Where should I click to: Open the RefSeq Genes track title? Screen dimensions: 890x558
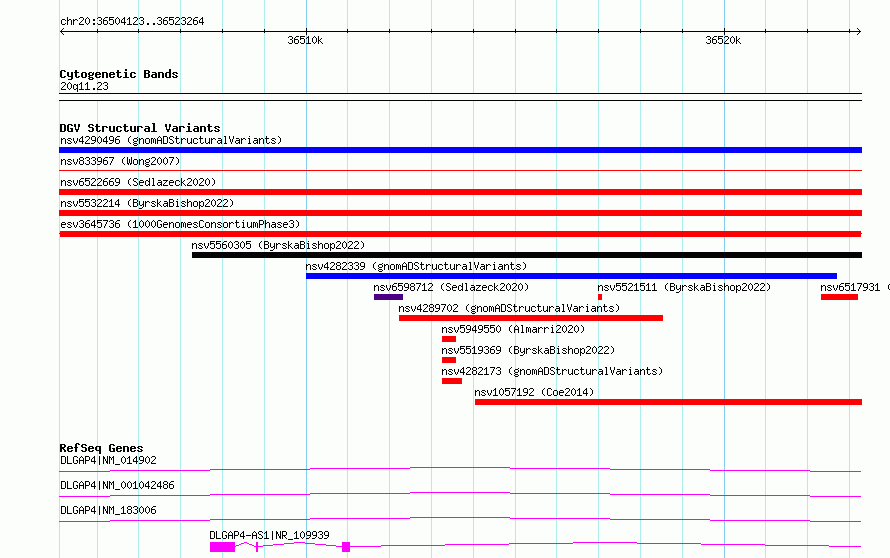coord(101,448)
